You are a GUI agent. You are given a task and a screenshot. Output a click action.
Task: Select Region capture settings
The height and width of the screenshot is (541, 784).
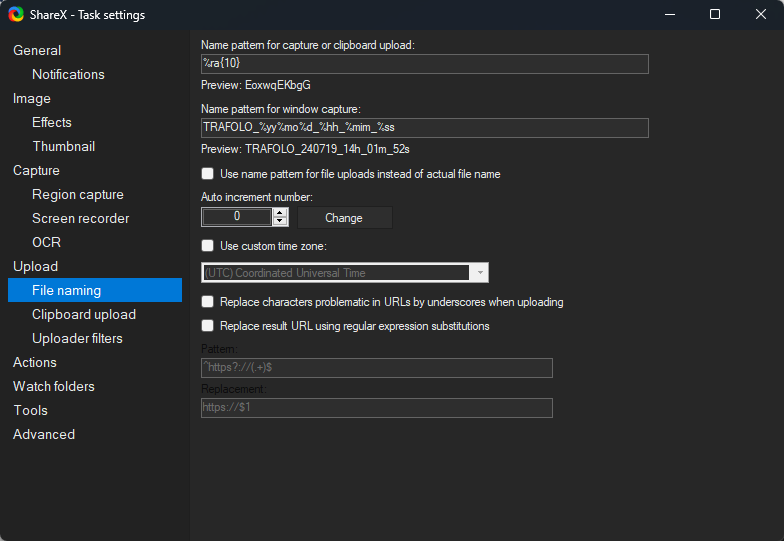[78, 194]
